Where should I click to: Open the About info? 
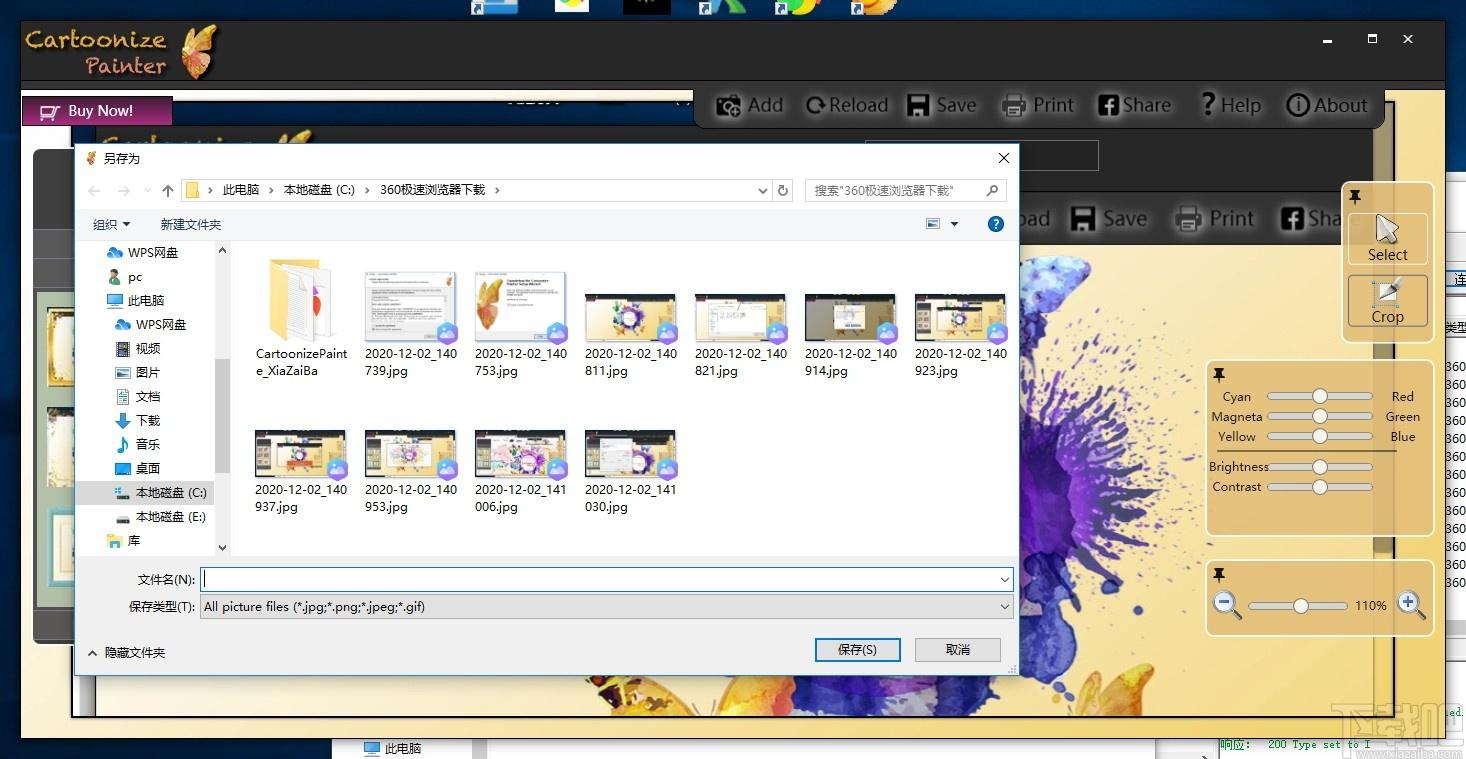coord(1326,105)
